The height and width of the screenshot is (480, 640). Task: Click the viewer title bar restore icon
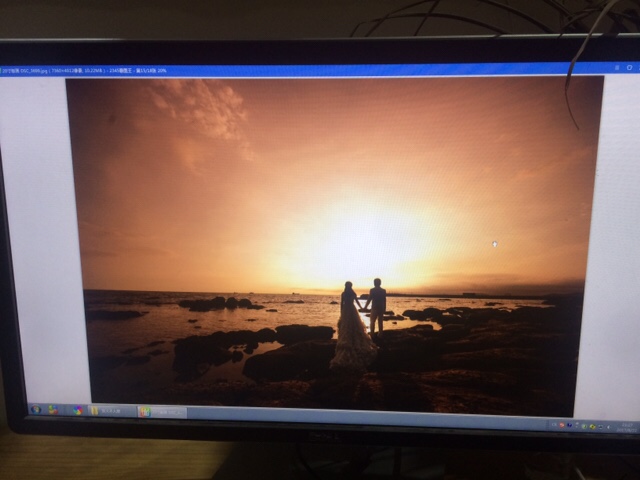629,67
